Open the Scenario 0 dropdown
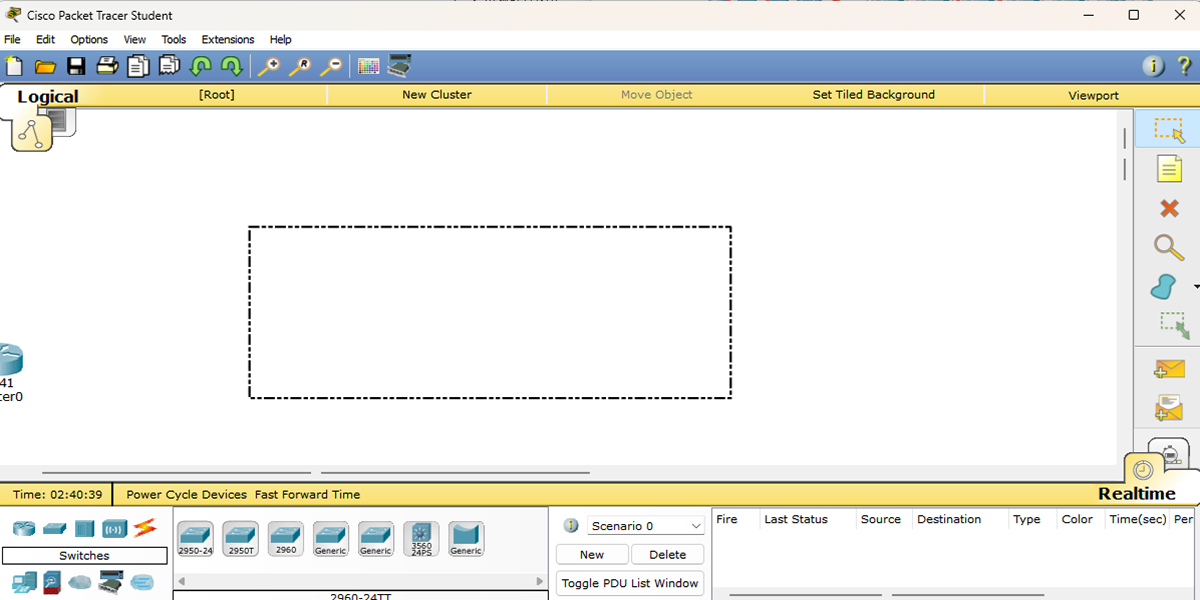1200x600 pixels. (646, 526)
